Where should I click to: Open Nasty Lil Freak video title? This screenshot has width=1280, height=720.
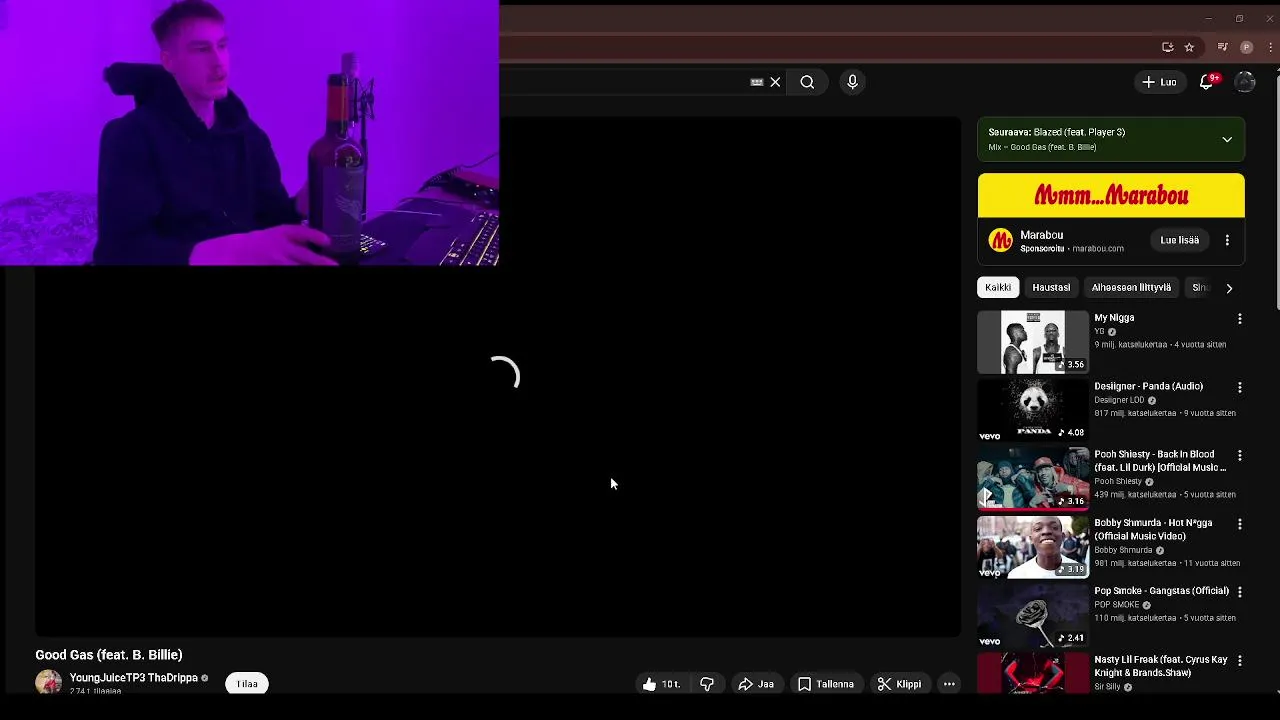1160,666
